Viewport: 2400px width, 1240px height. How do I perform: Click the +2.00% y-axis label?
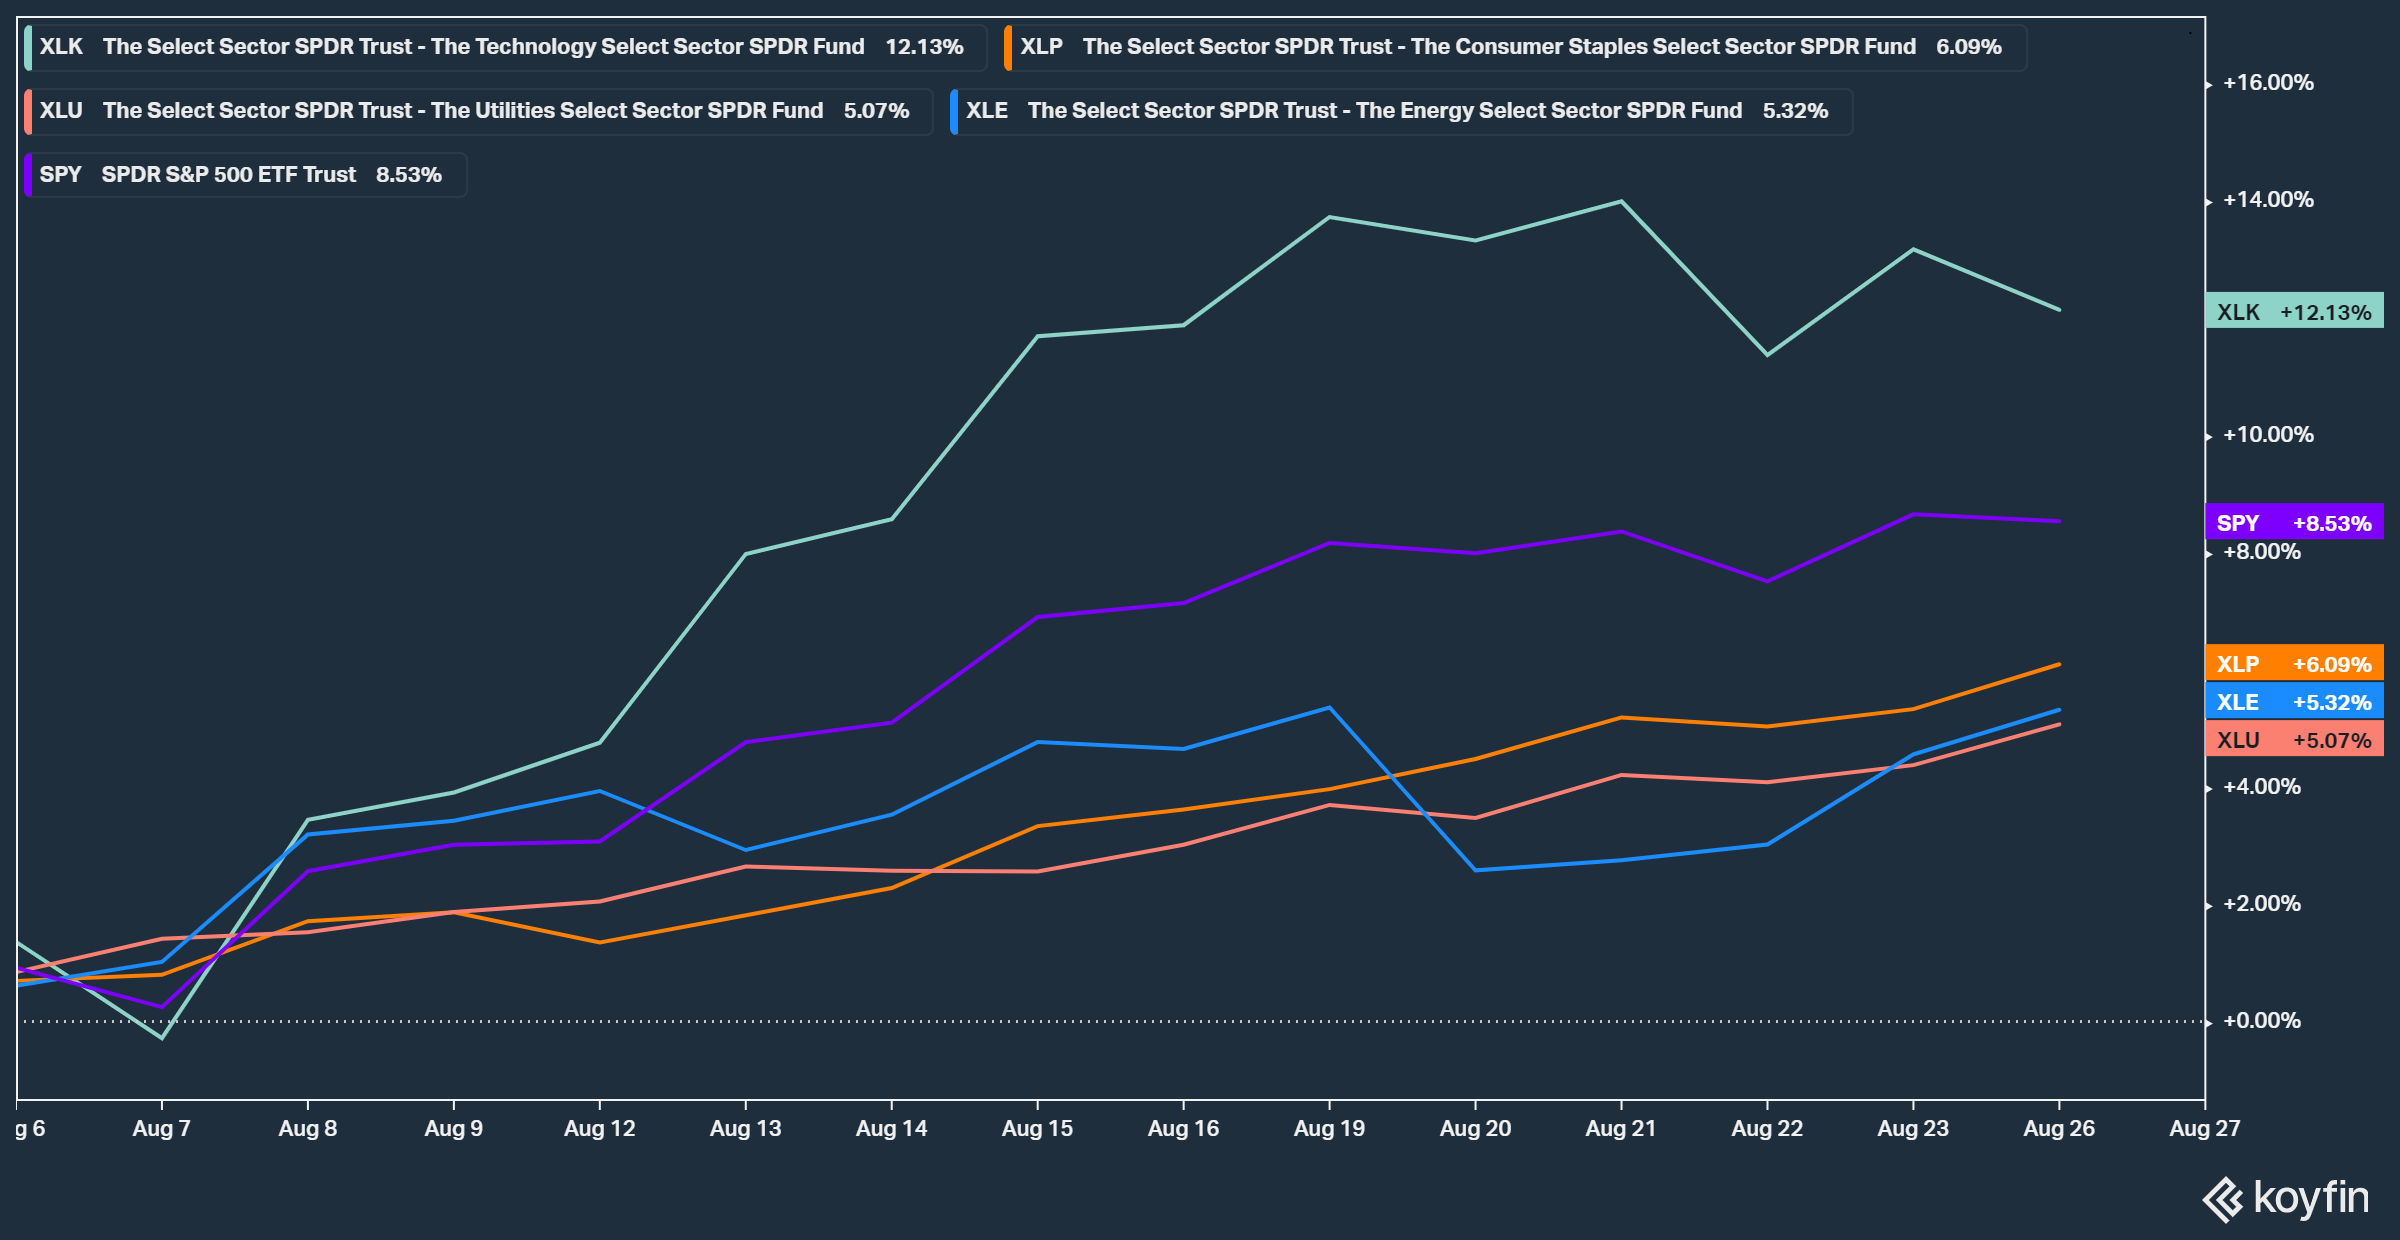click(2262, 904)
